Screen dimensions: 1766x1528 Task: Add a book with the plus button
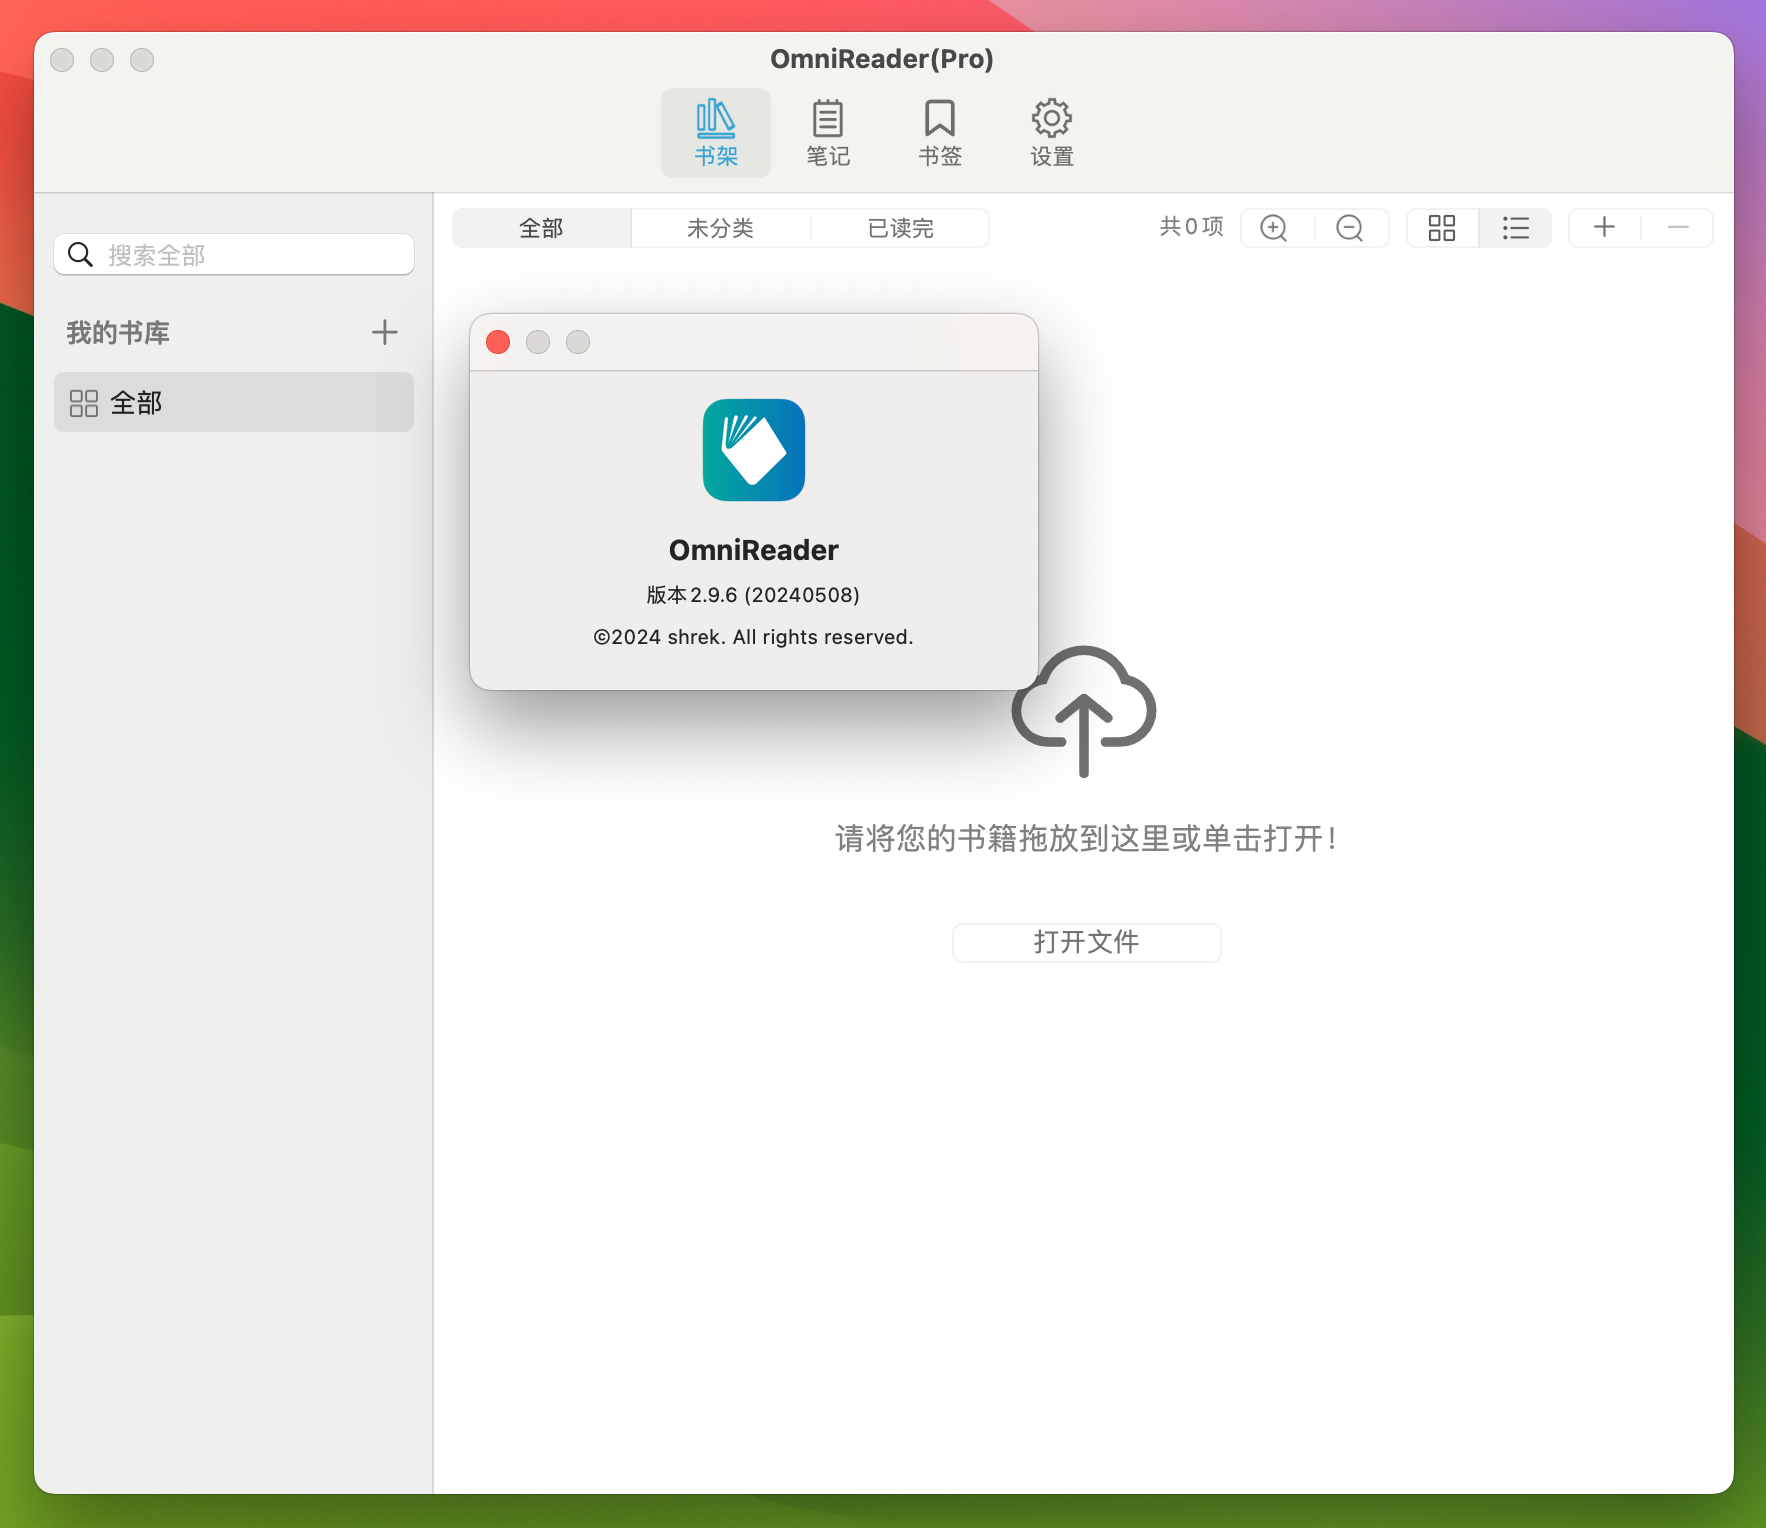1604,228
